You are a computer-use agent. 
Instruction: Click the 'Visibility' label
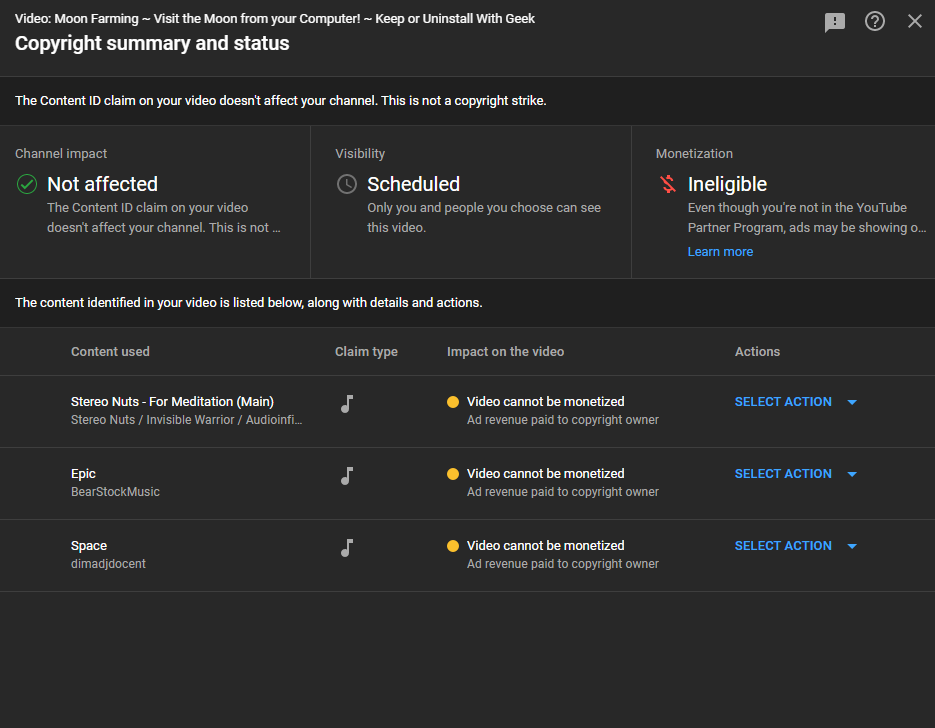point(360,154)
